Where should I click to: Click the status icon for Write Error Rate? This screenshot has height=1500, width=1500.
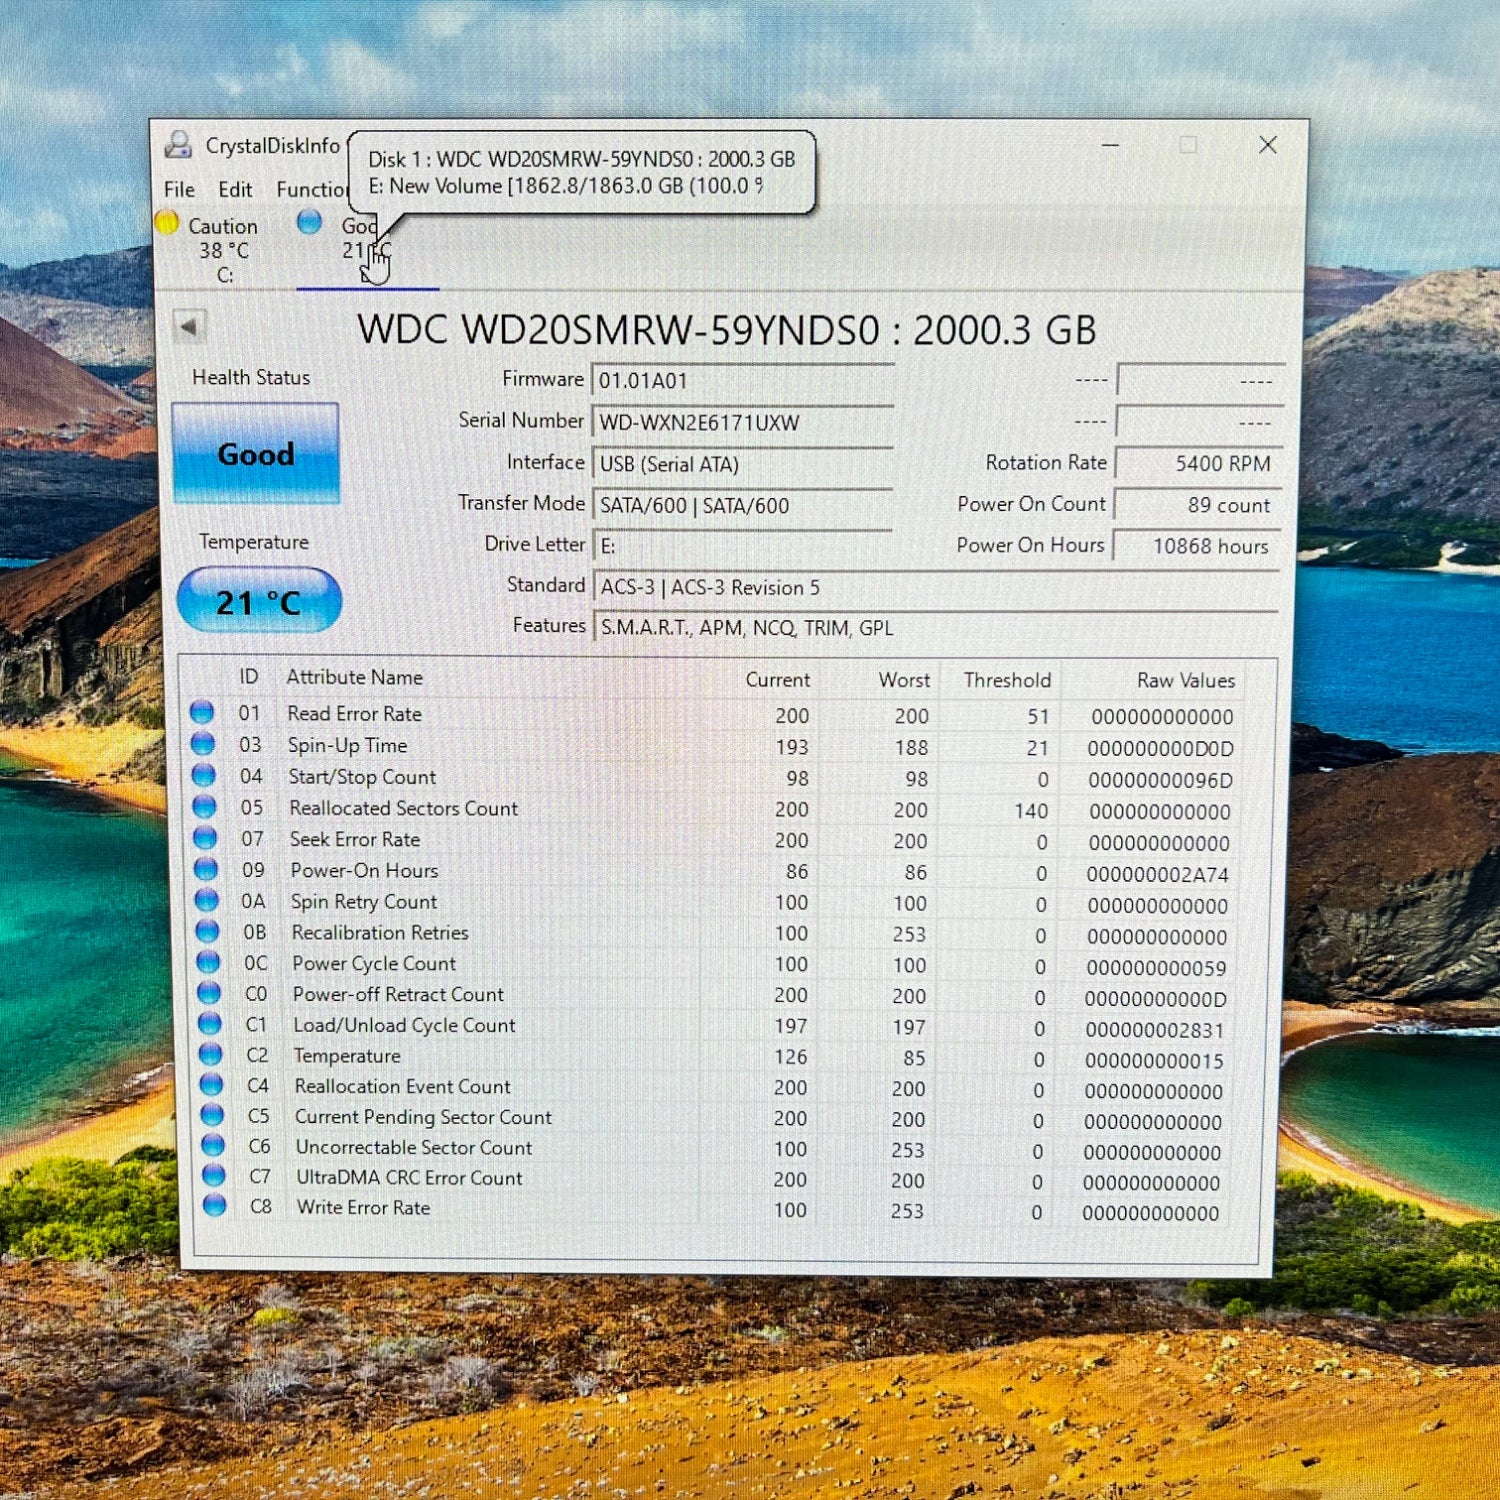click(x=214, y=1204)
